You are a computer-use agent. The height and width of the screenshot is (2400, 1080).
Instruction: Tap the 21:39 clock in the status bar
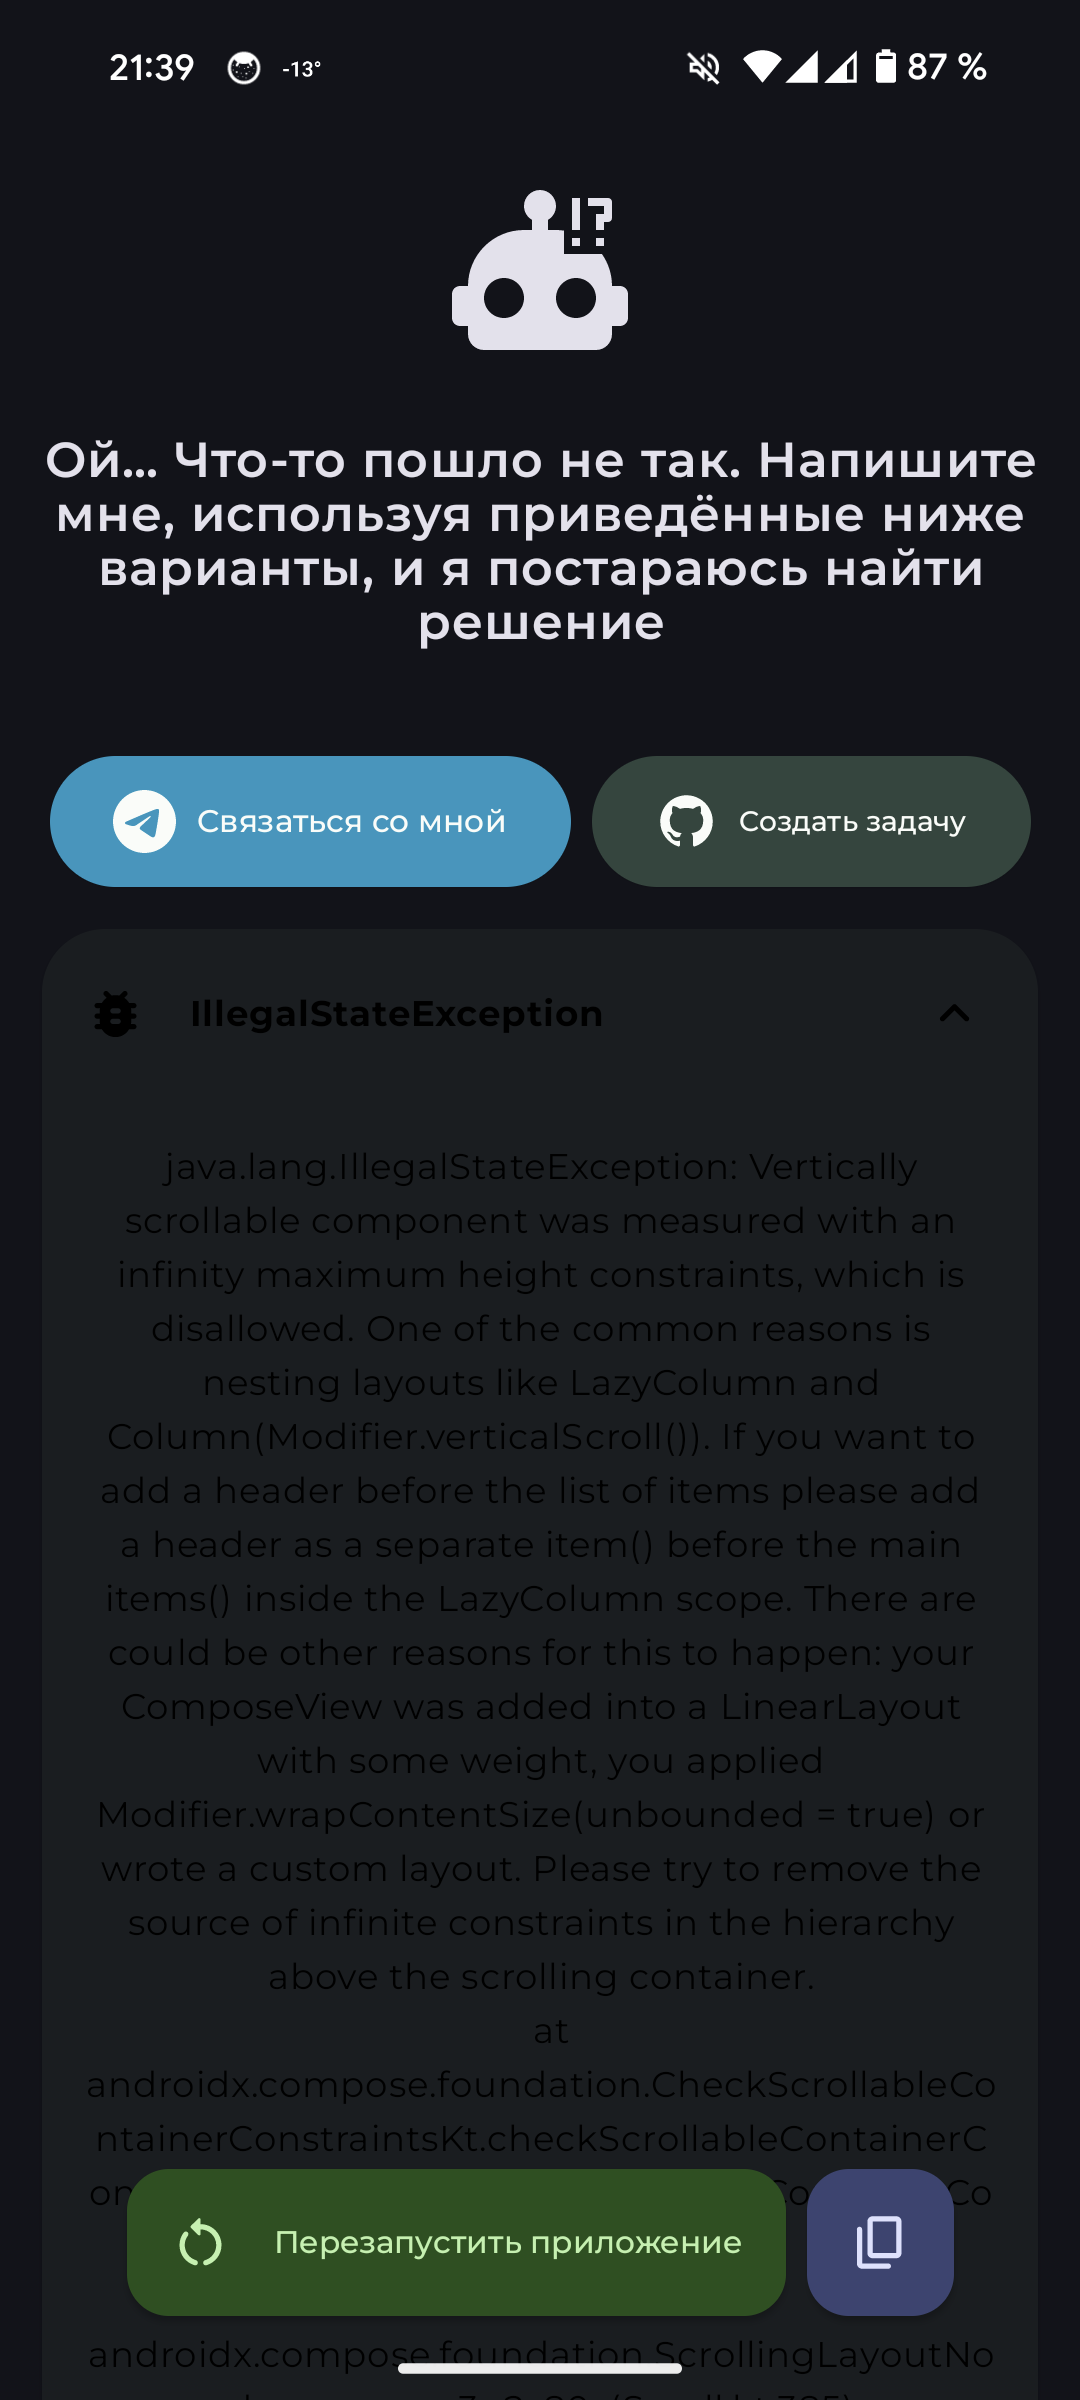[x=152, y=68]
